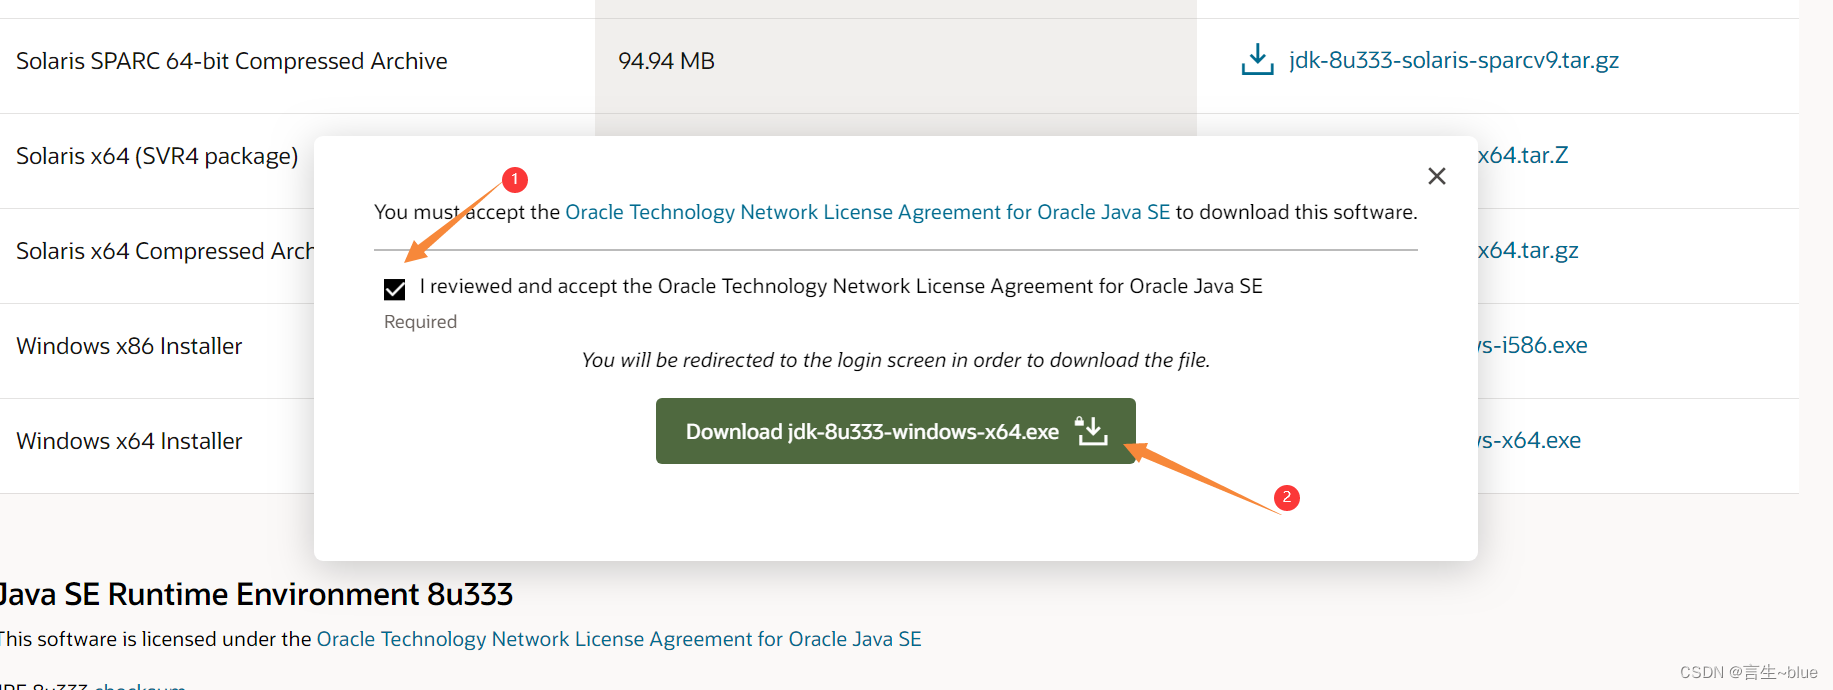Select the Solaris SPARC 64-bit Compressed Archive text
Image resolution: width=1833 pixels, height=690 pixels.
click(x=232, y=61)
